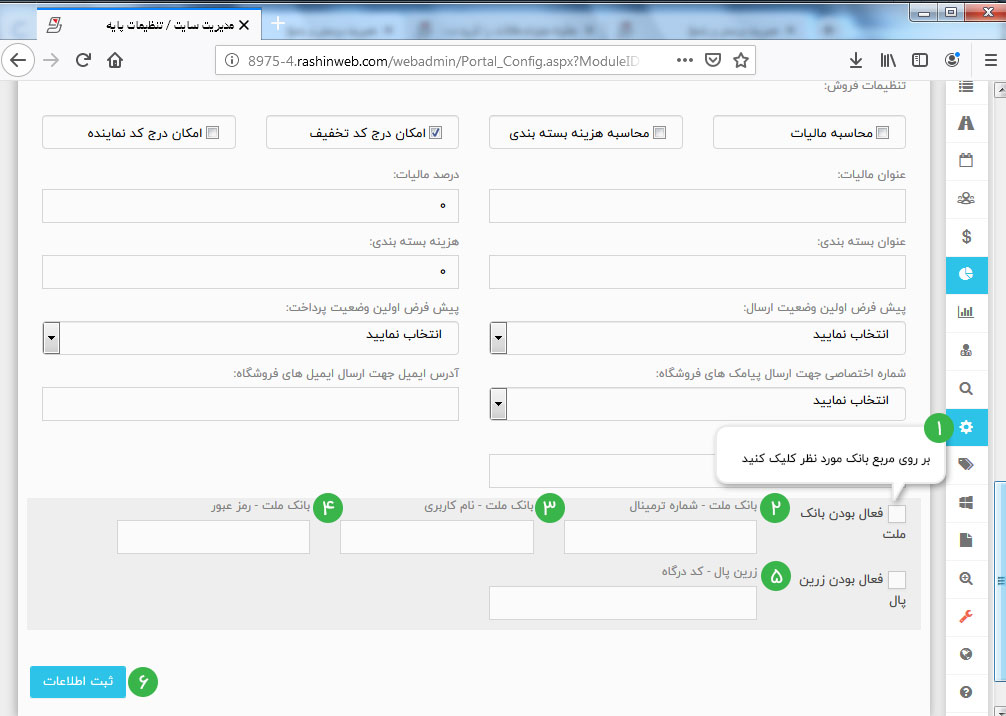Screen dimensions: 1006x716
Task: Tick the فعال بودن زرین پال box
Action: (897, 579)
